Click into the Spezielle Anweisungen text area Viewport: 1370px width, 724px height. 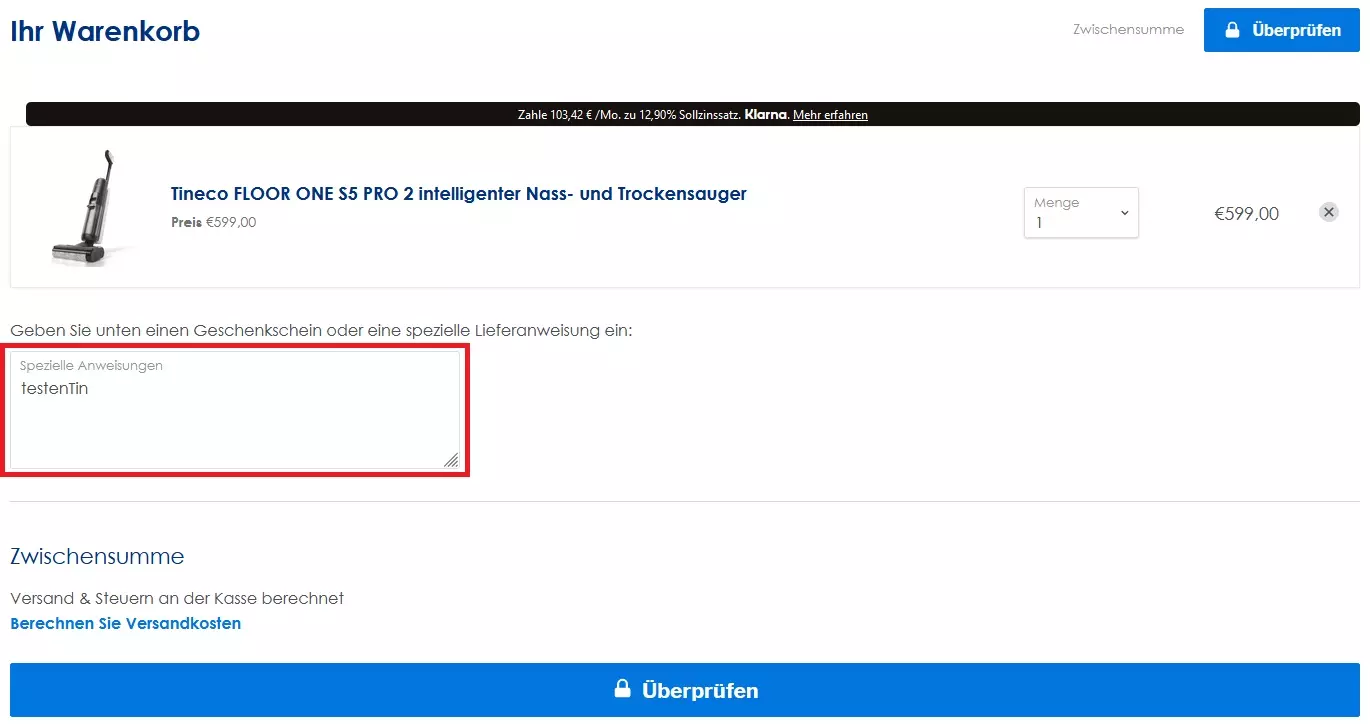click(235, 409)
